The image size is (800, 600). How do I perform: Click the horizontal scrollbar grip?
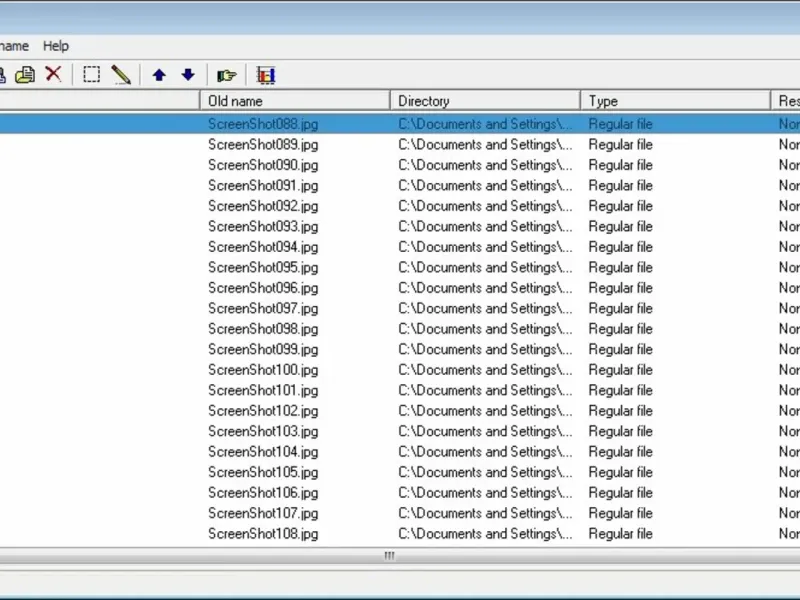(x=389, y=556)
